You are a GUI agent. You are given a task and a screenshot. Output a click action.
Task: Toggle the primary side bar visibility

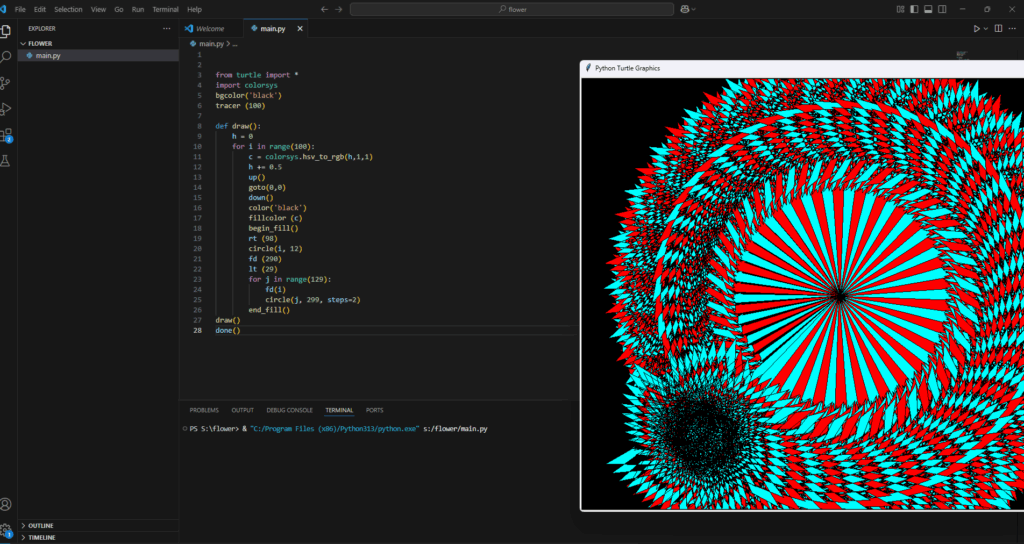914,9
